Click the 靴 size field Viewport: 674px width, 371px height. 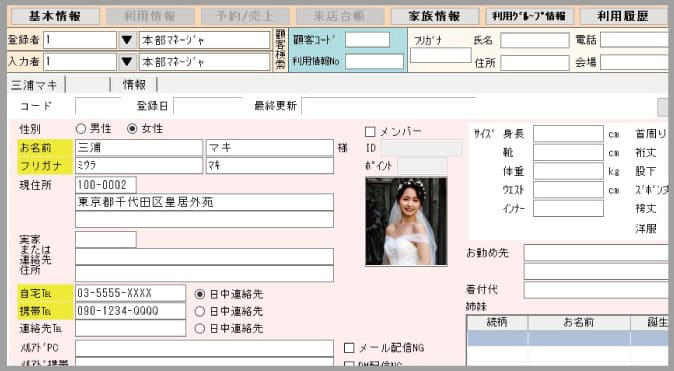click(568, 152)
